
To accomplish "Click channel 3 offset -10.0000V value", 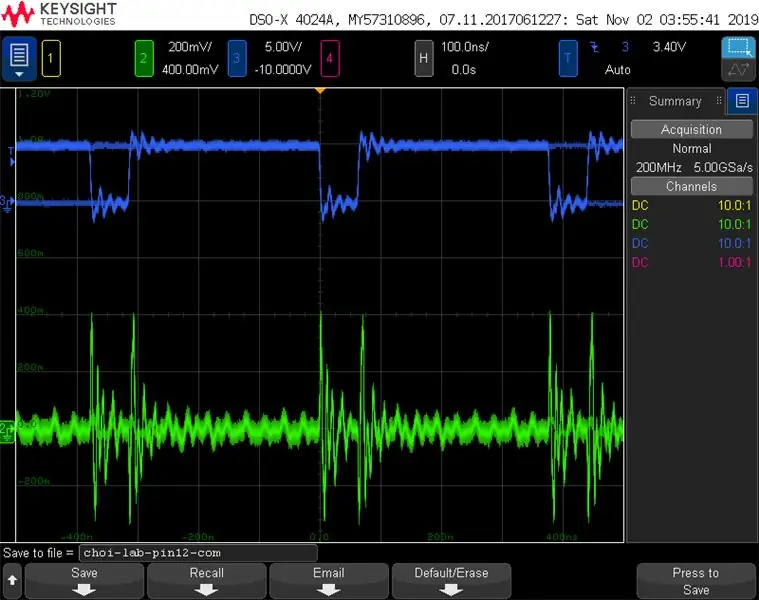I will point(283,70).
